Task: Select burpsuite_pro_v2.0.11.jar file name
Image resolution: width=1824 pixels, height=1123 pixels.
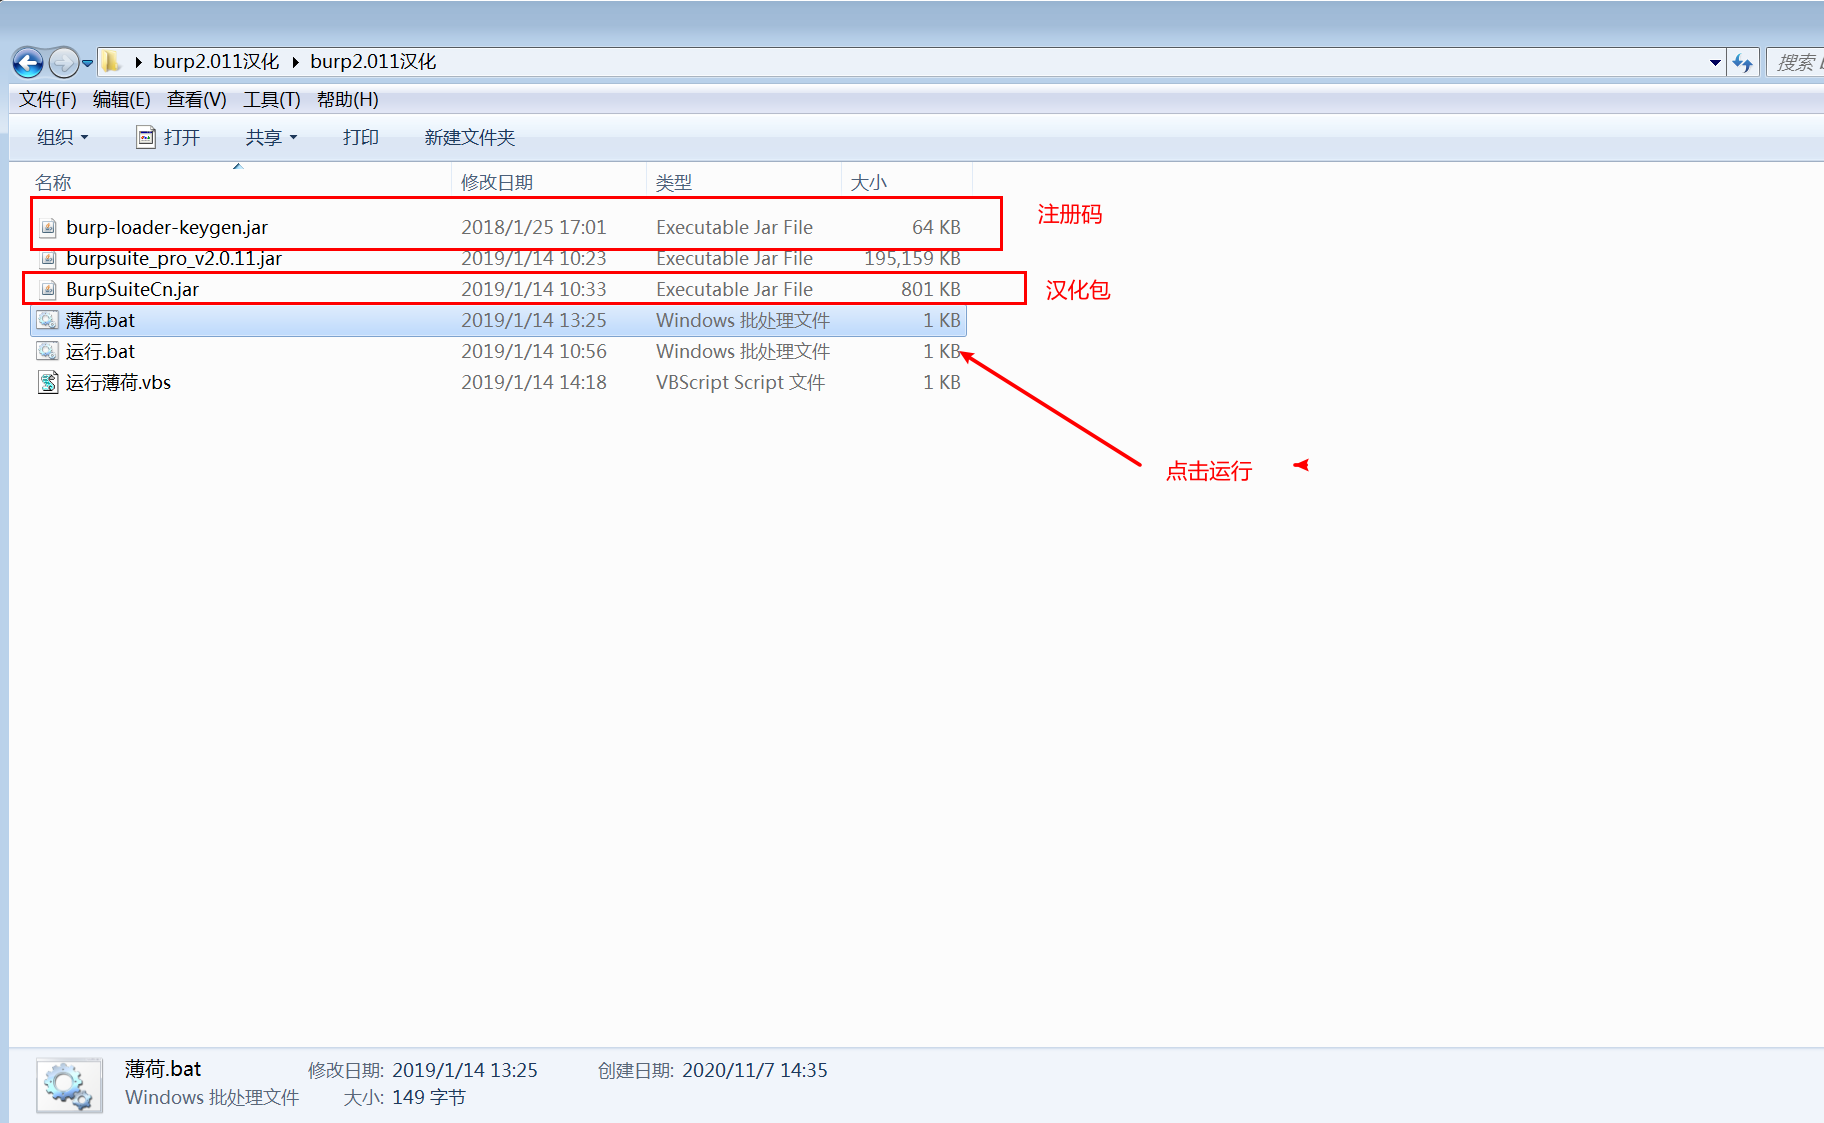Action: point(174,258)
